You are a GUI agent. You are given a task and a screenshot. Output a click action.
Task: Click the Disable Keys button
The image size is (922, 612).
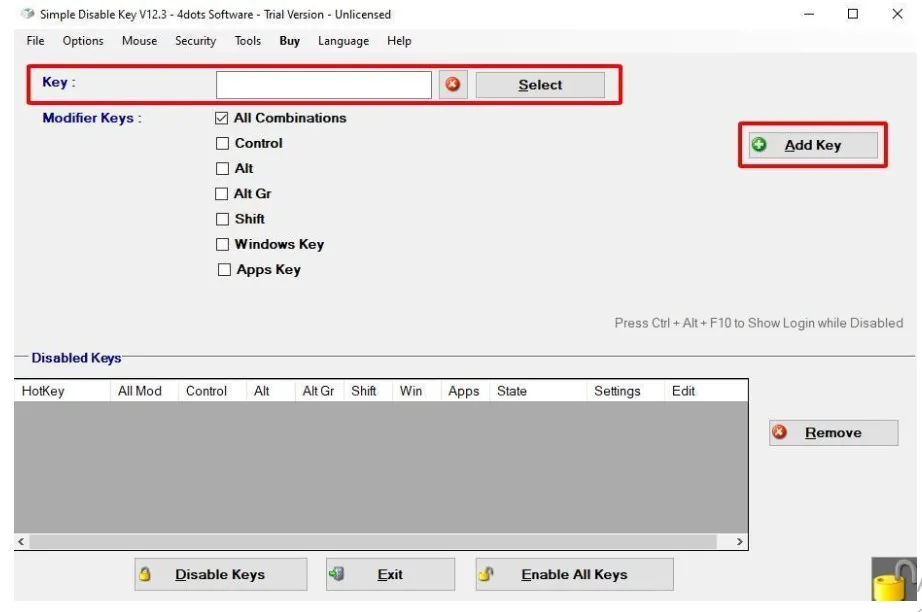(x=207, y=574)
